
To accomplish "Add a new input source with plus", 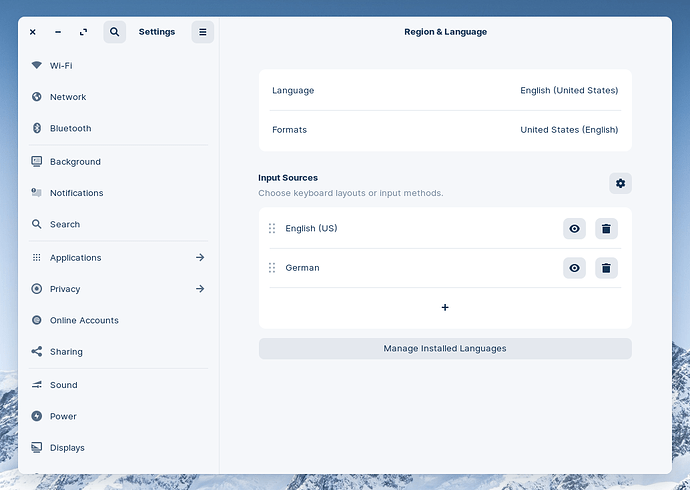I will click(x=445, y=307).
